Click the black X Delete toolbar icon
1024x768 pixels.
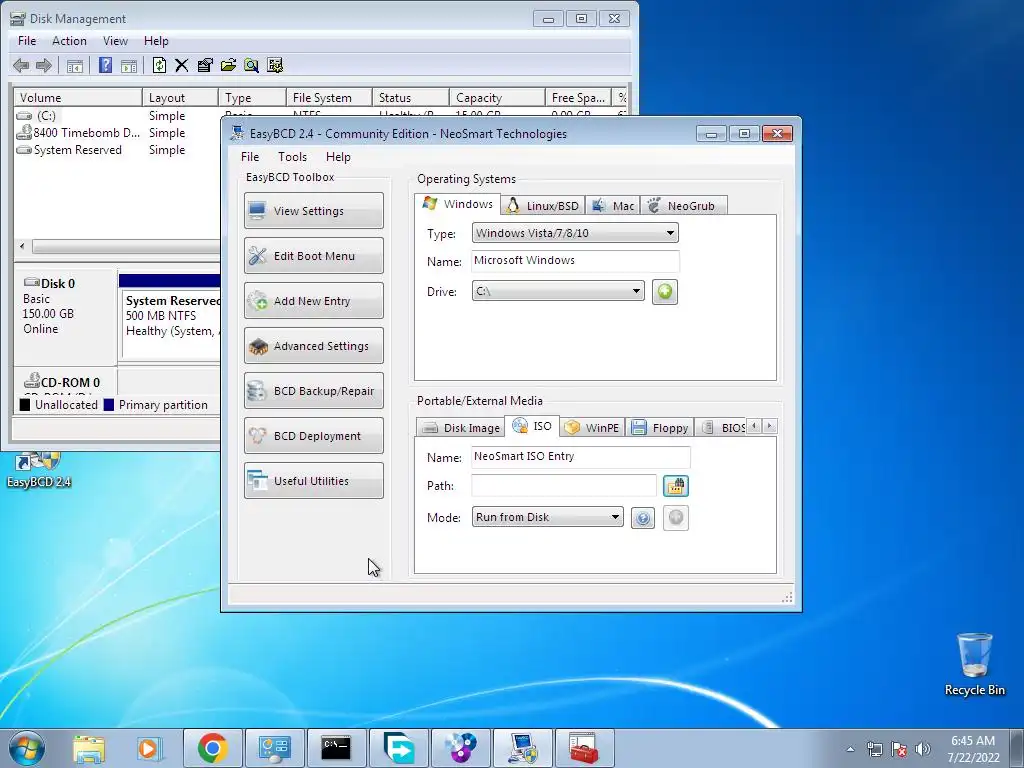(182, 65)
